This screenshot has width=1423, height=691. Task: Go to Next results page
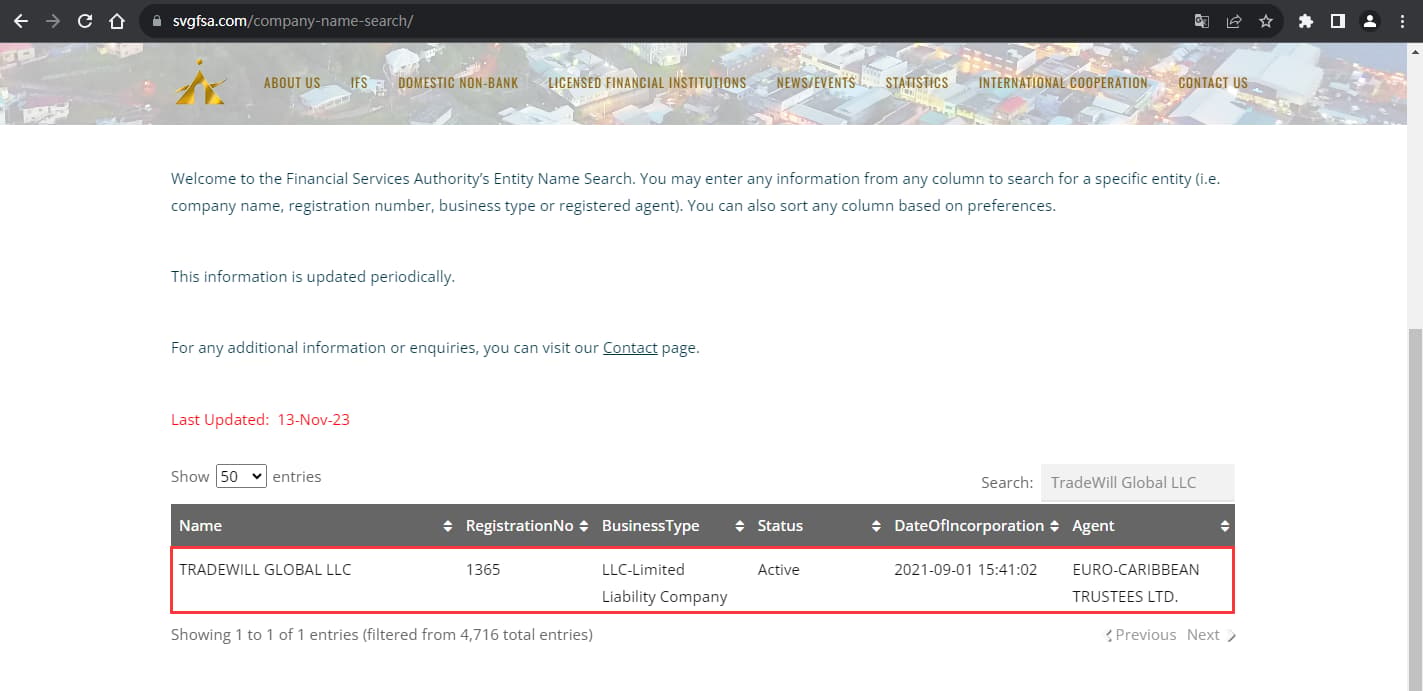point(1210,635)
